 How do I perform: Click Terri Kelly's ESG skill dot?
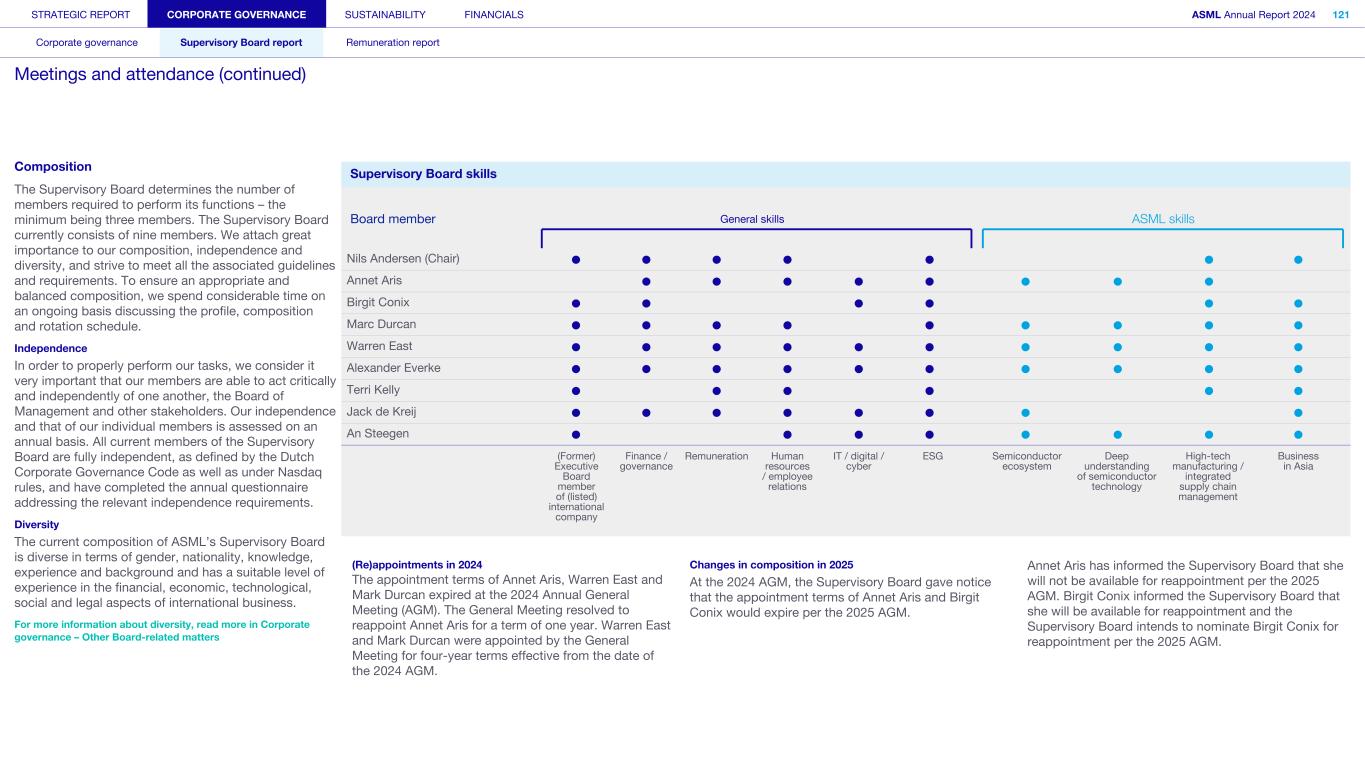[930, 390]
